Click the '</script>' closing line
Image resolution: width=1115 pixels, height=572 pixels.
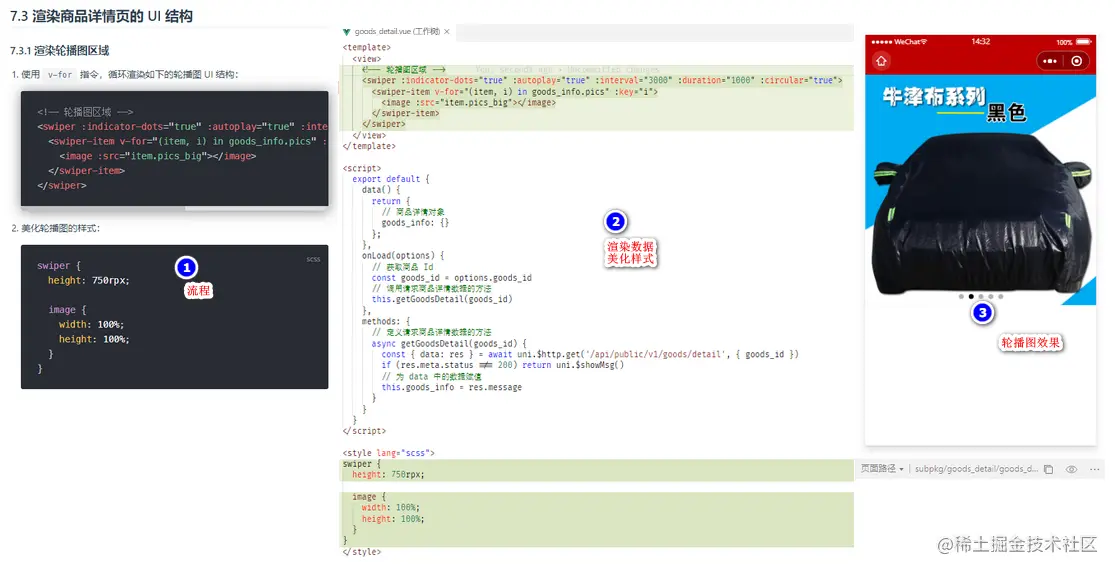click(365, 430)
